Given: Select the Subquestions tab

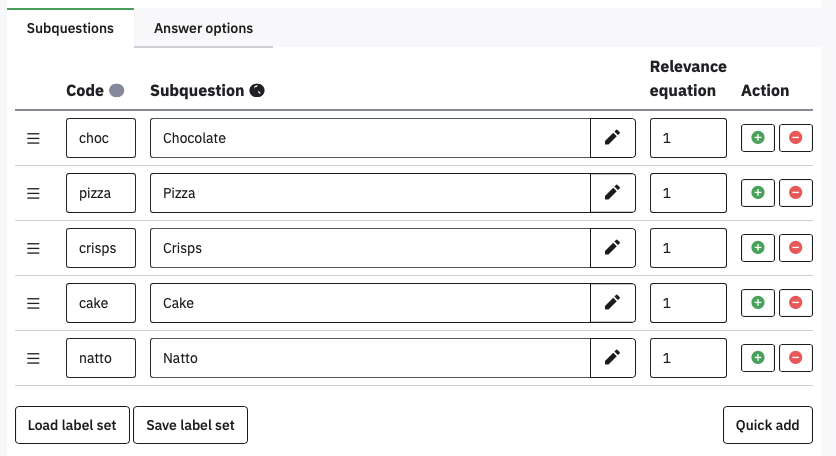Looking at the screenshot, I should click(x=70, y=28).
